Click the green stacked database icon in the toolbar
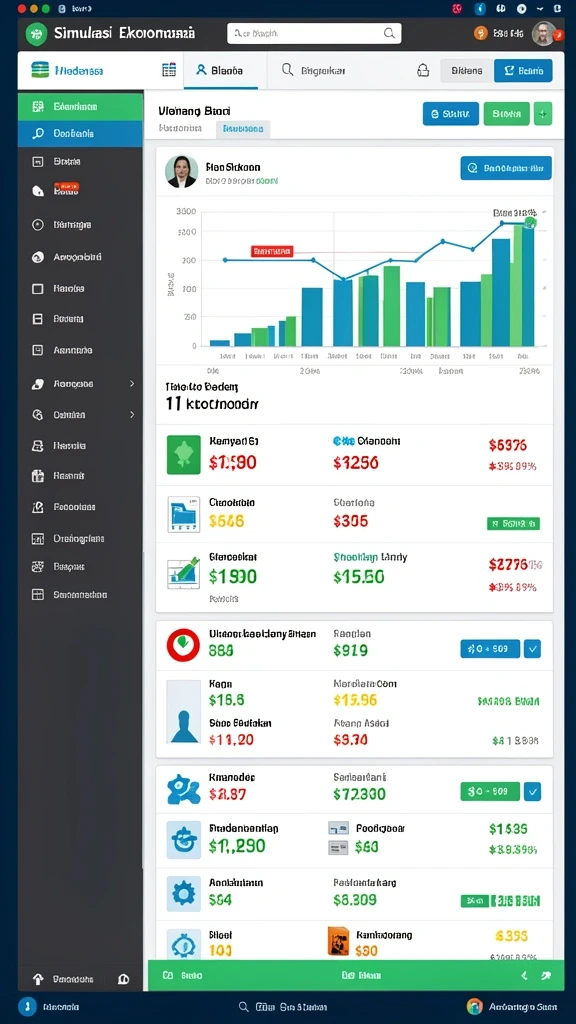Viewport: 576px width, 1024px height. [40, 70]
